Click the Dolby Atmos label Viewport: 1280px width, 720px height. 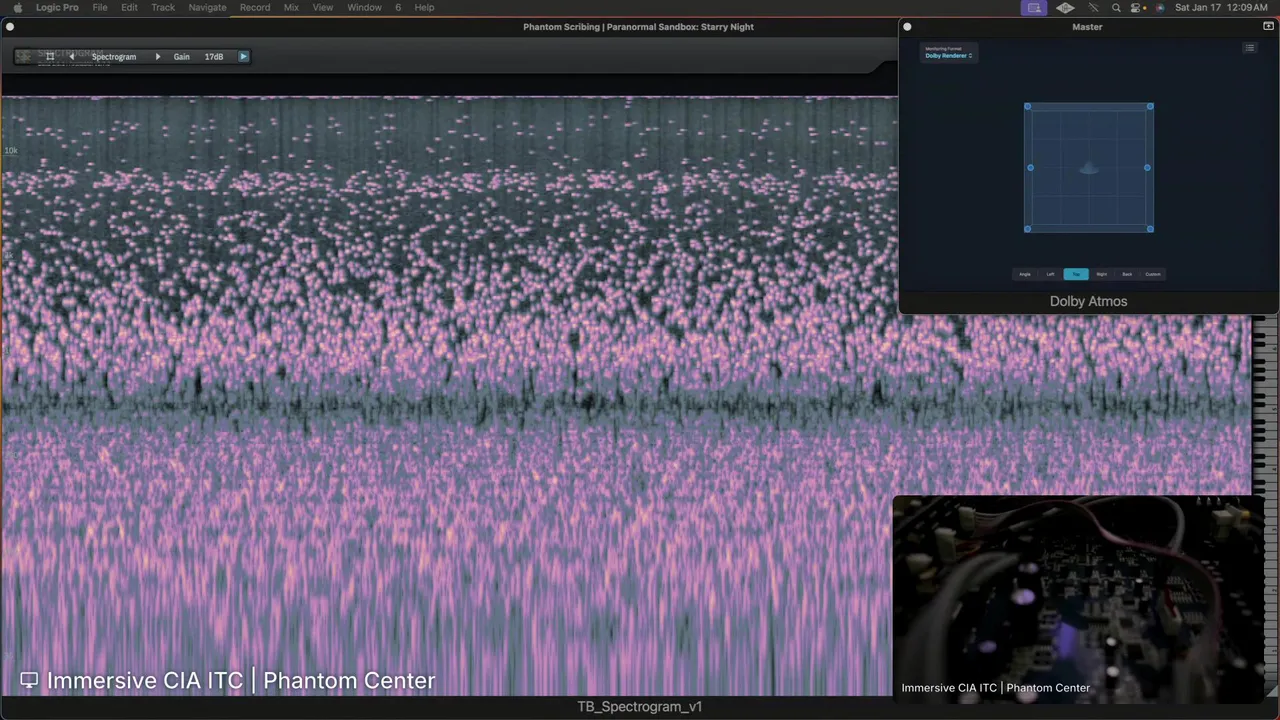pos(1088,301)
